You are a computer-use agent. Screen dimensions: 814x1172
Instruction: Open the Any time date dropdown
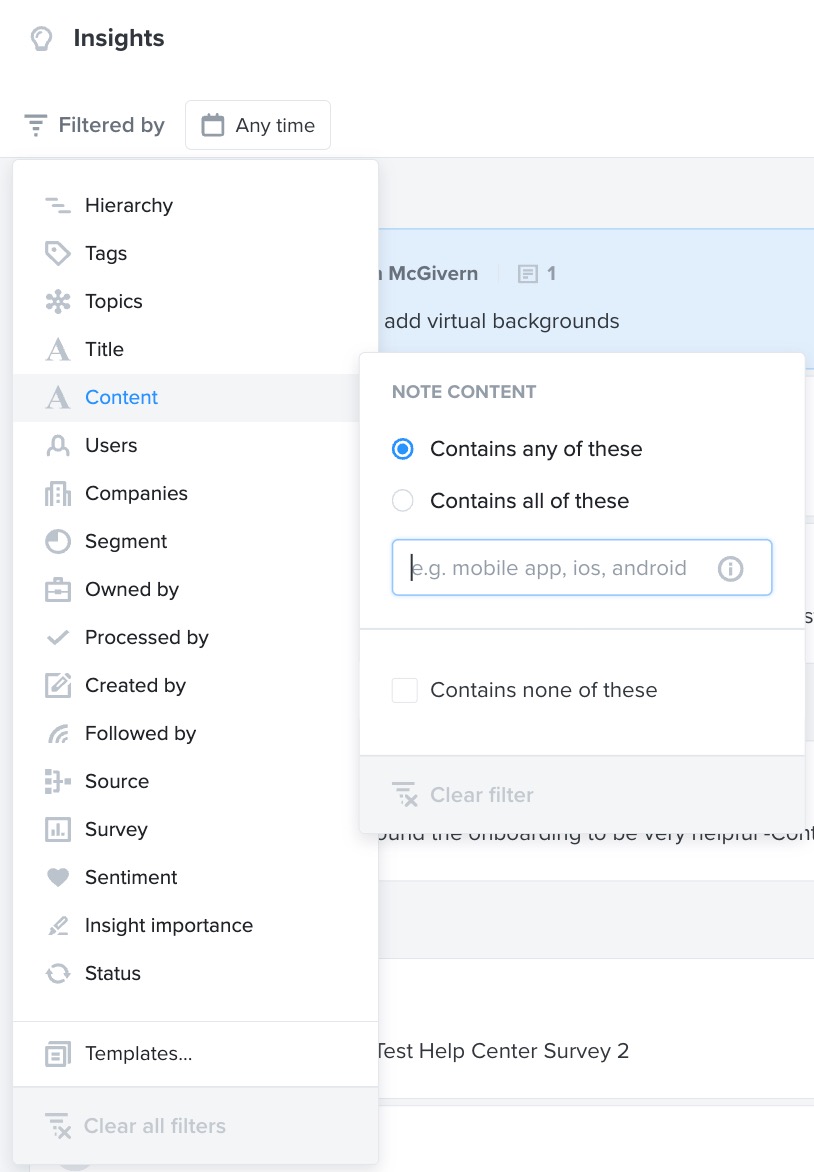pos(258,125)
